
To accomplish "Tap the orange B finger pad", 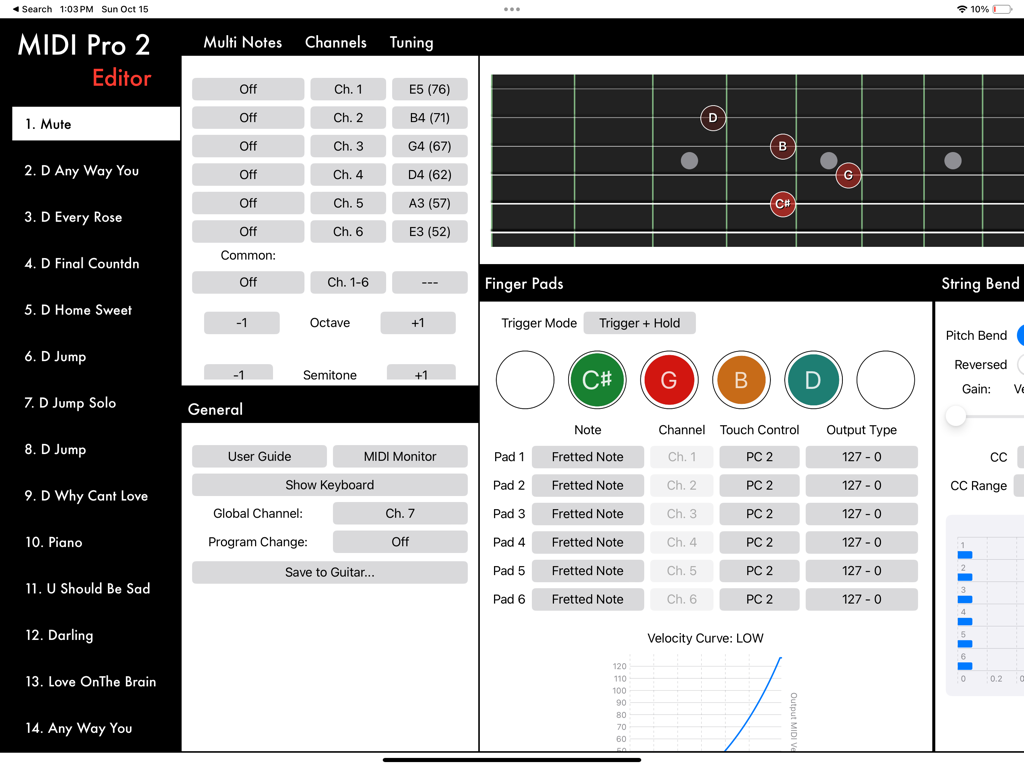I will 741,379.
